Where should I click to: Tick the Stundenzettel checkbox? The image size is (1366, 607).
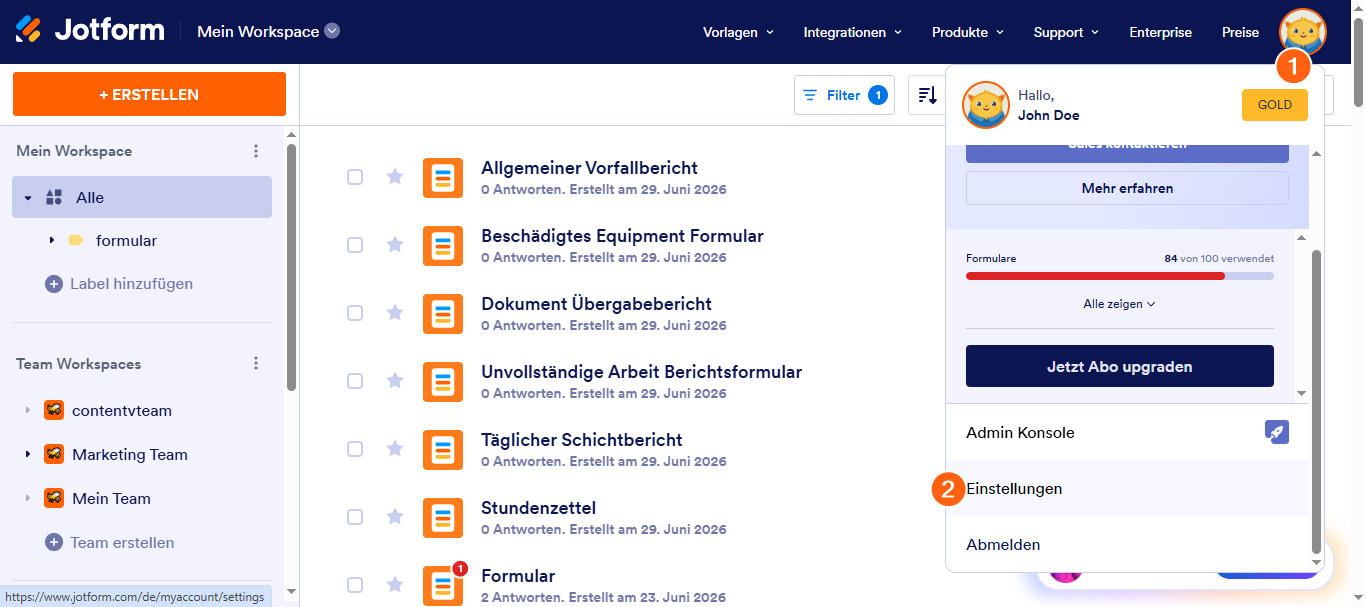click(355, 517)
